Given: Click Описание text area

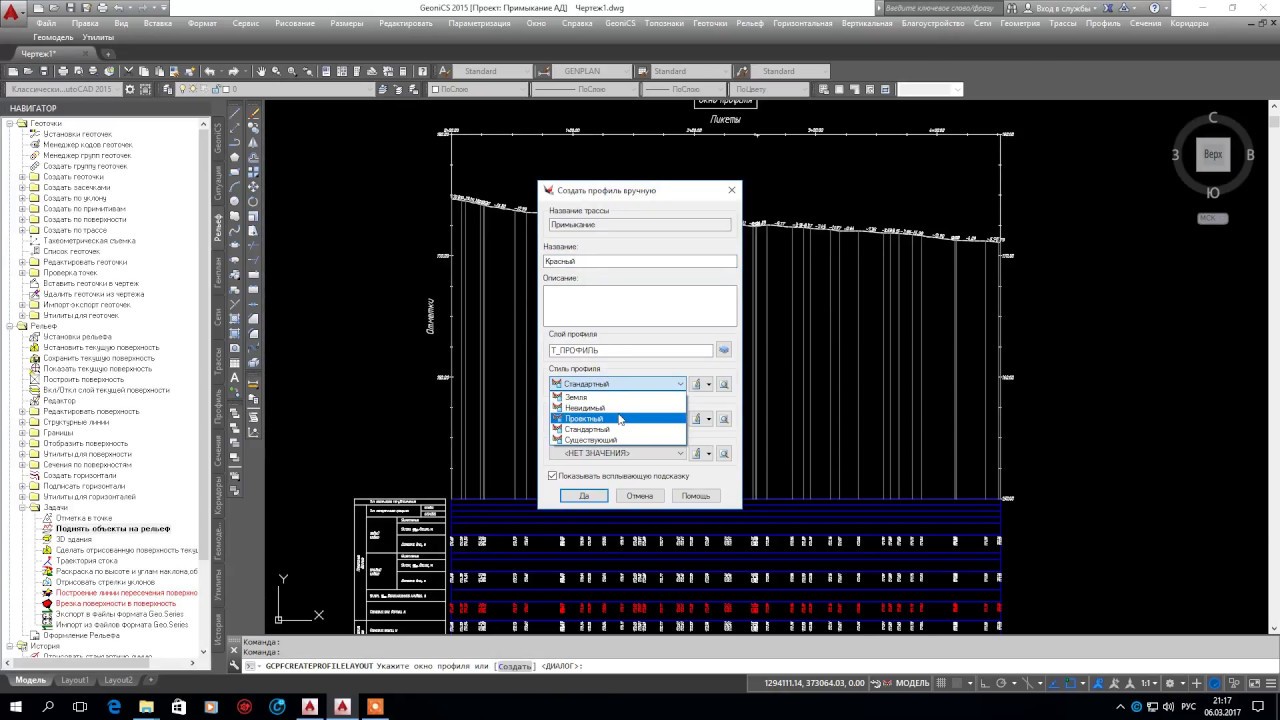Looking at the screenshot, I should click(640, 306).
